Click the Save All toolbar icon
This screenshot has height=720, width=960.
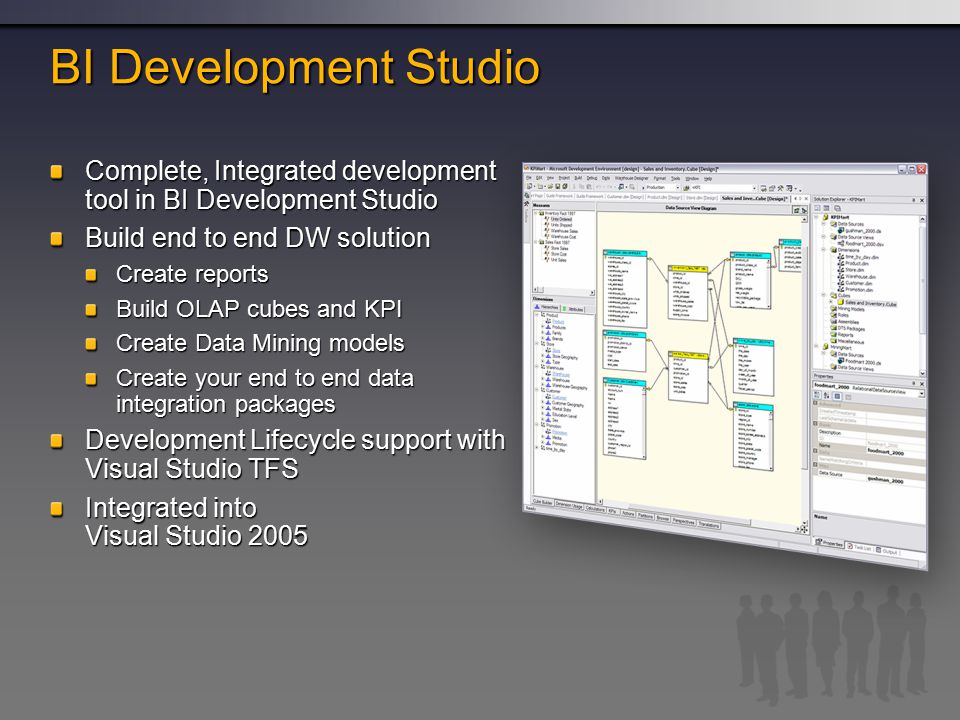(x=564, y=187)
